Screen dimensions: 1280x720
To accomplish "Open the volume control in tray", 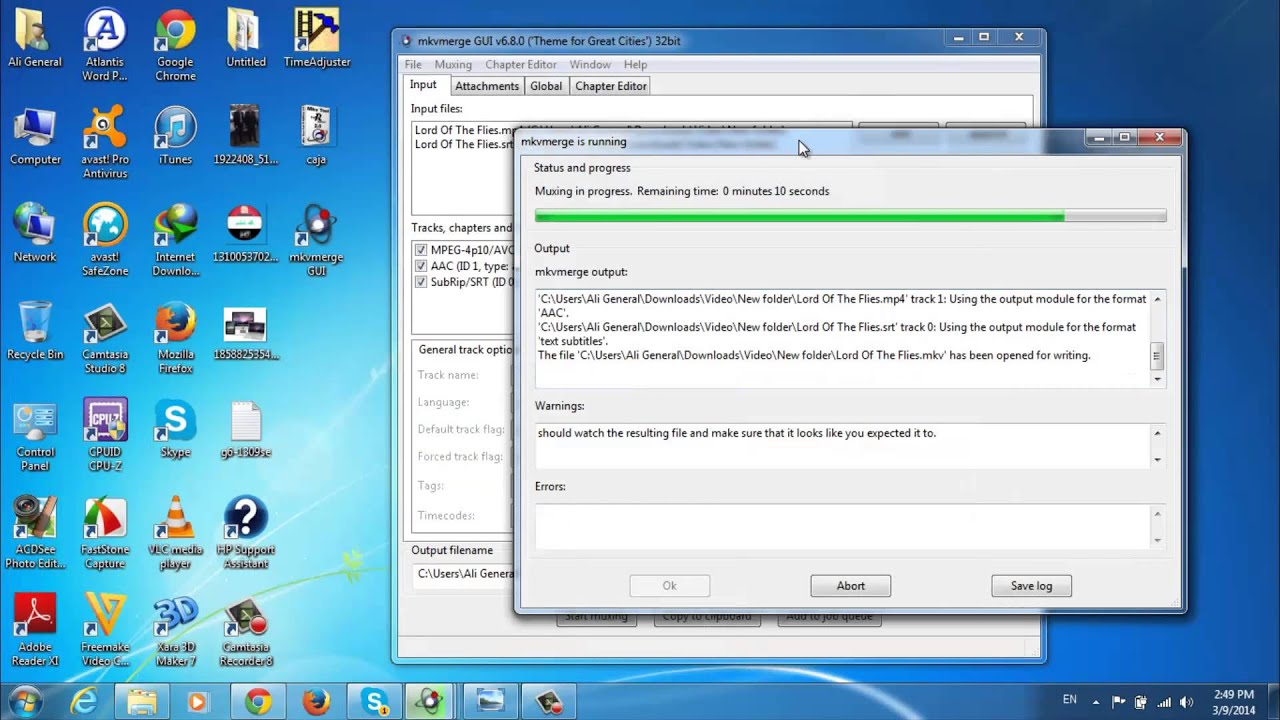I will (1187, 702).
